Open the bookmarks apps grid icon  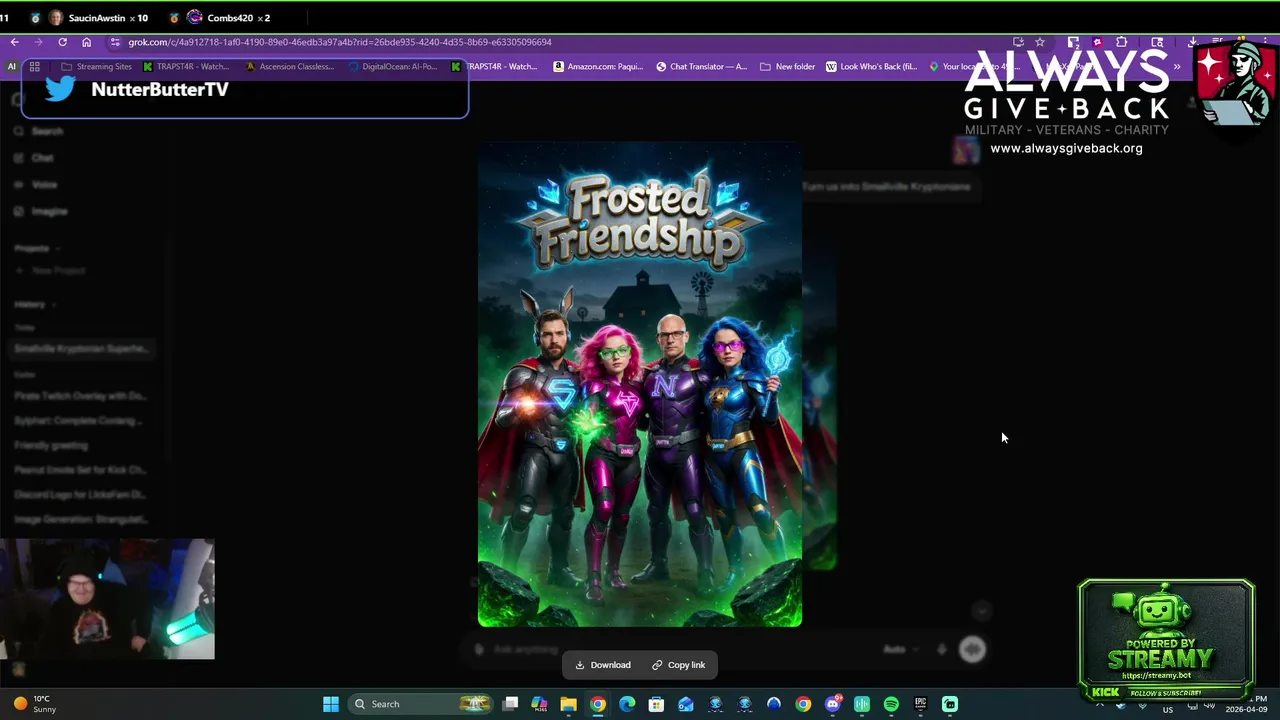34,67
